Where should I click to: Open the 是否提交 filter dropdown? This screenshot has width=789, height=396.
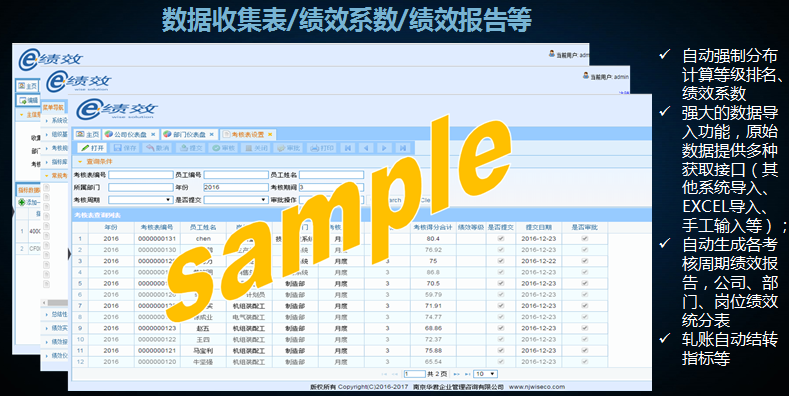pos(236,200)
